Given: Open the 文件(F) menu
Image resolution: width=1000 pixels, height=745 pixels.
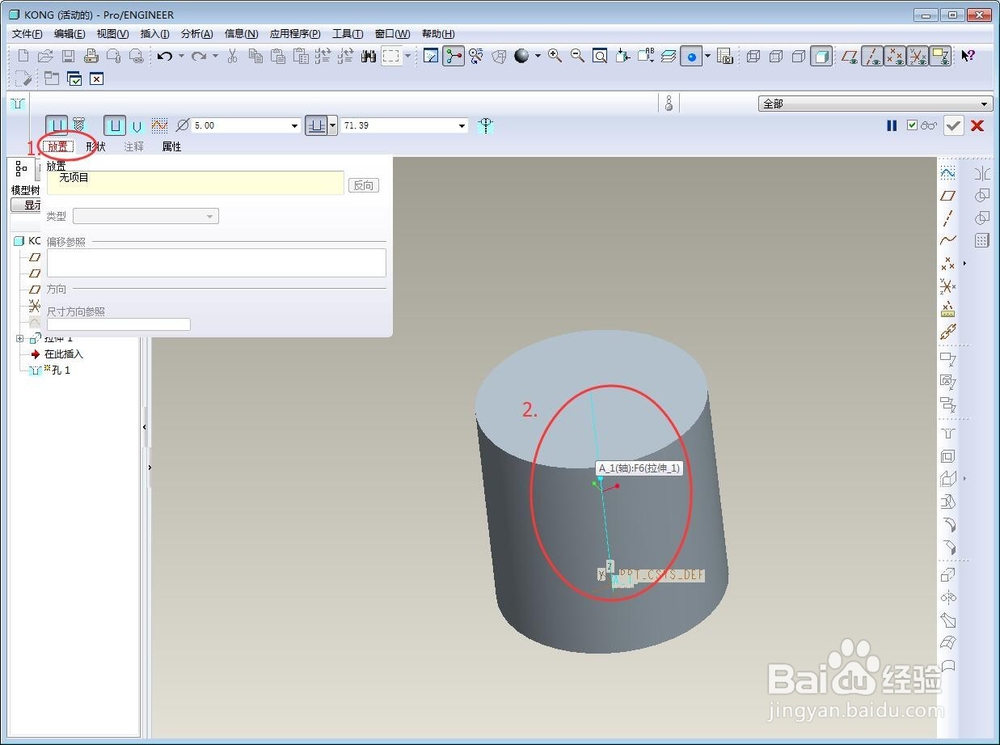Looking at the screenshot, I should (27, 34).
